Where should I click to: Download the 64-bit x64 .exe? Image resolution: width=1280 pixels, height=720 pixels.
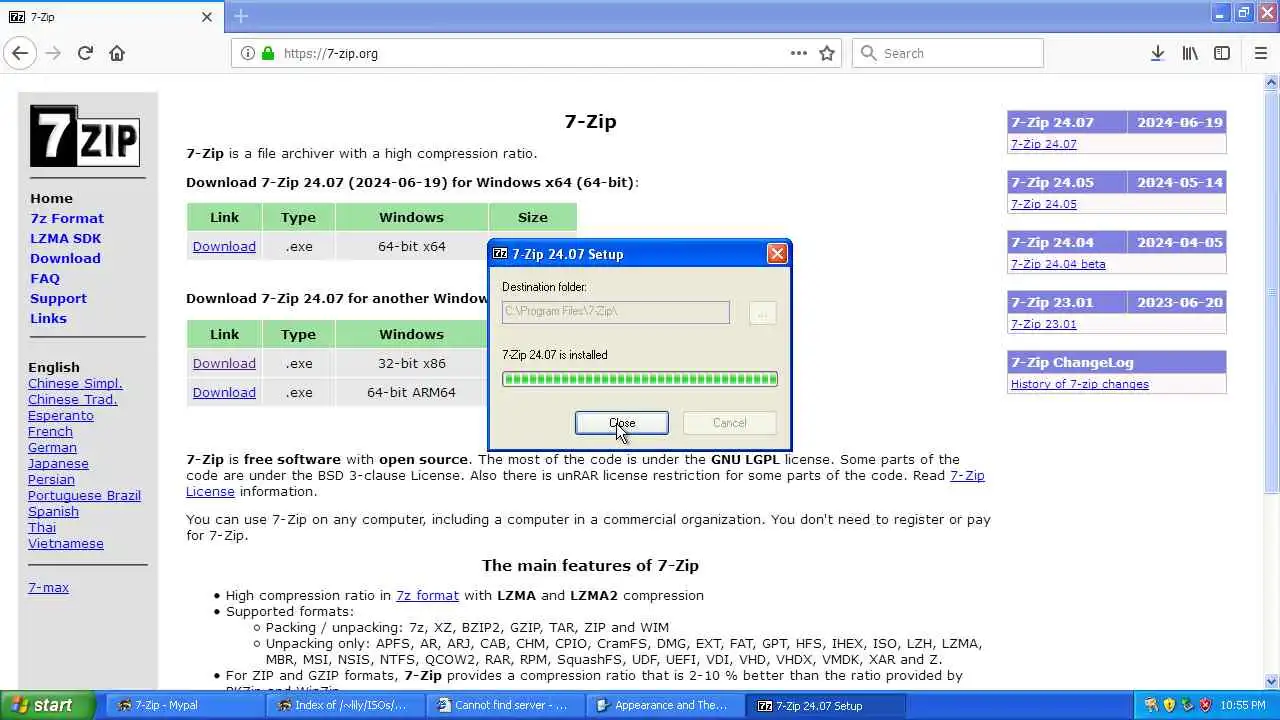point(224,246)
